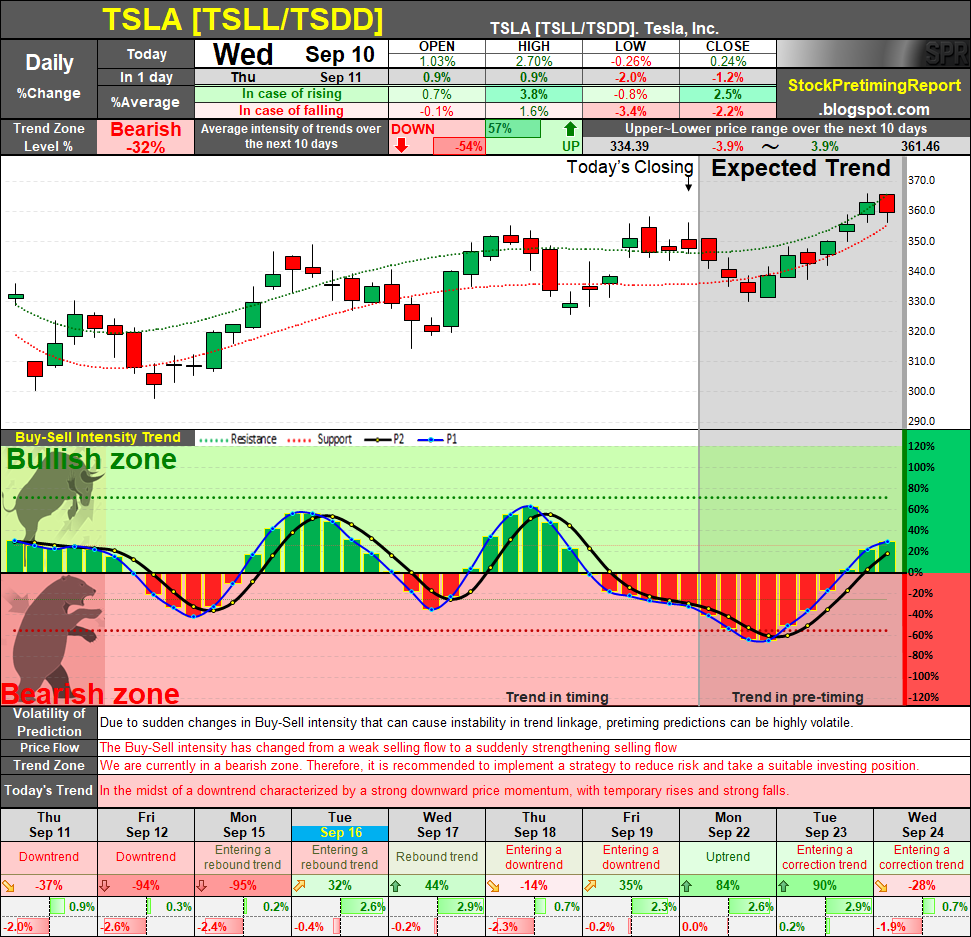The width and height of the screenshot is (971, 937).
Task: Click the CLOSE column header
Action: [728, 46]
